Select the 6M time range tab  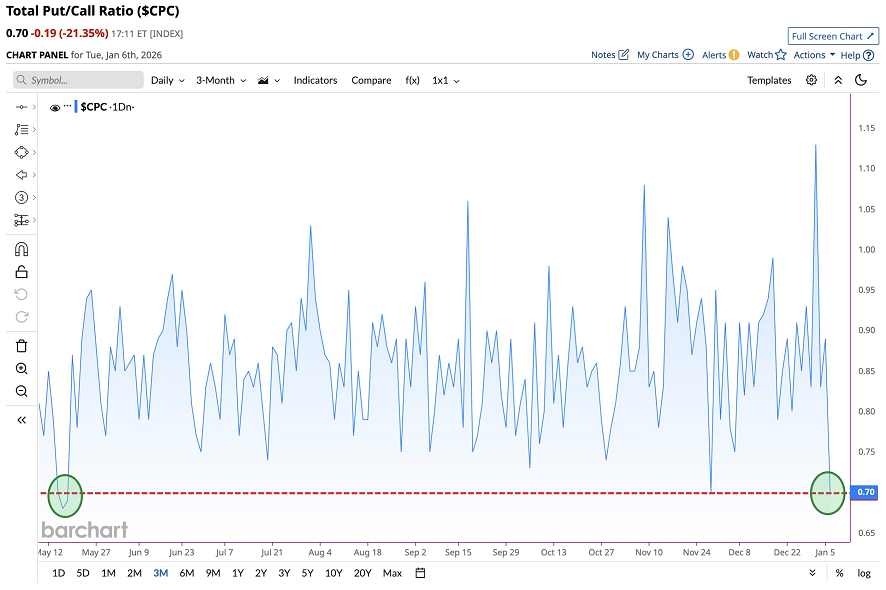[187, 573]
